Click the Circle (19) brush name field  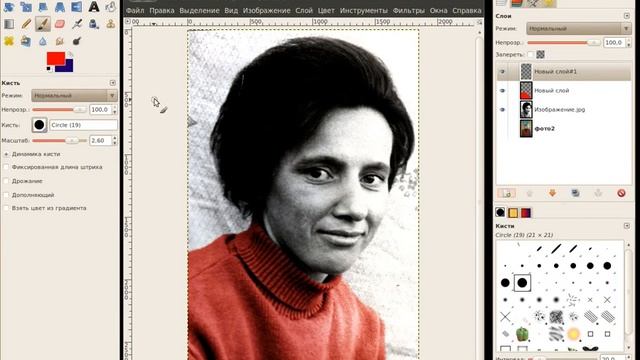[83, 125]
